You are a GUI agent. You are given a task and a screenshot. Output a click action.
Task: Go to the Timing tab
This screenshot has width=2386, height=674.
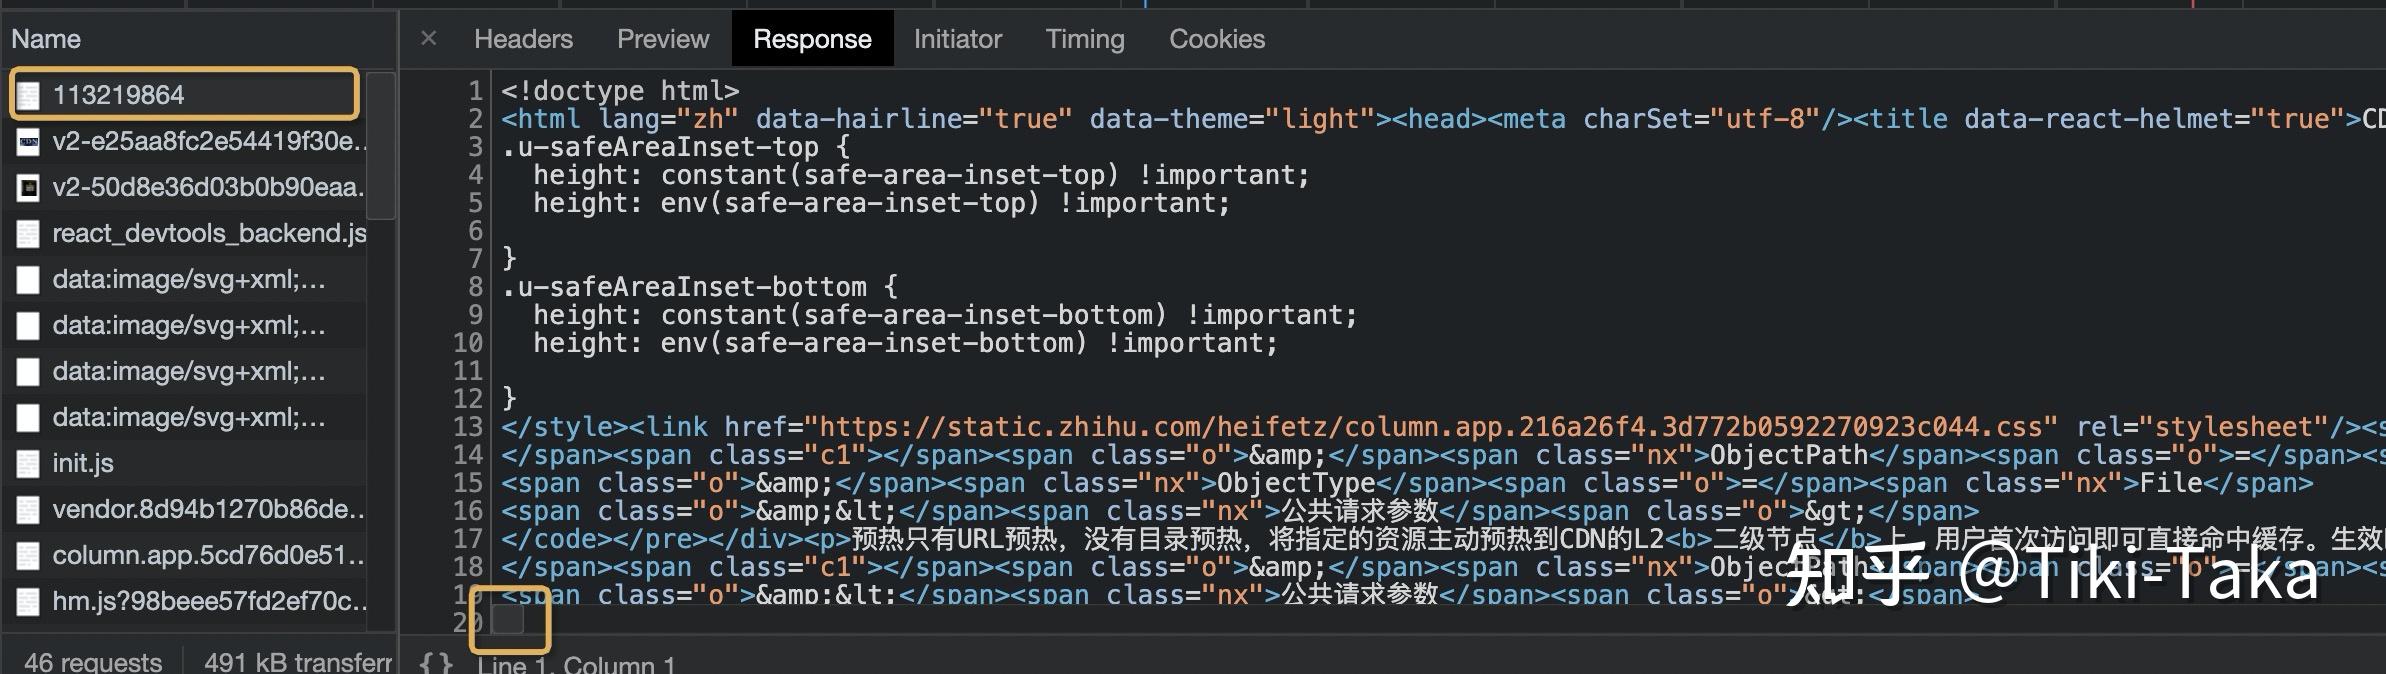click(1085, 39)
